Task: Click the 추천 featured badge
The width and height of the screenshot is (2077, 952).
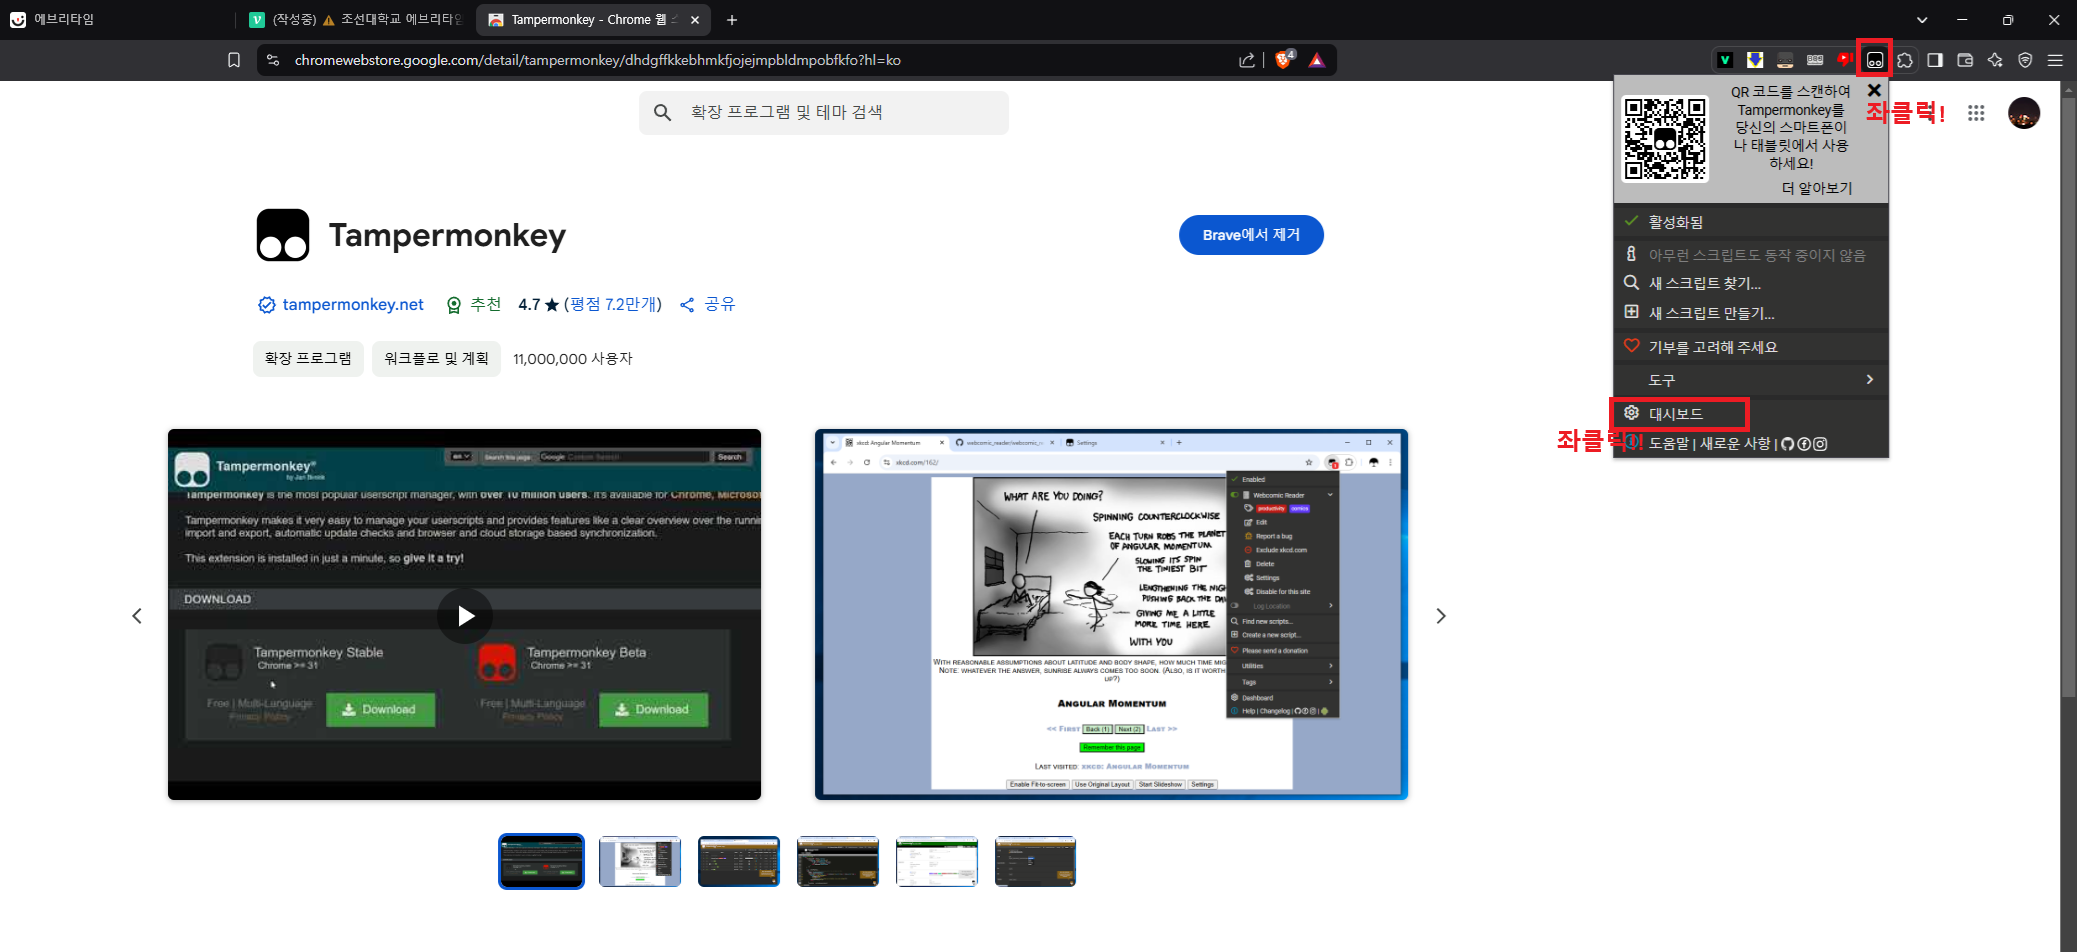Action: [474, 305]
